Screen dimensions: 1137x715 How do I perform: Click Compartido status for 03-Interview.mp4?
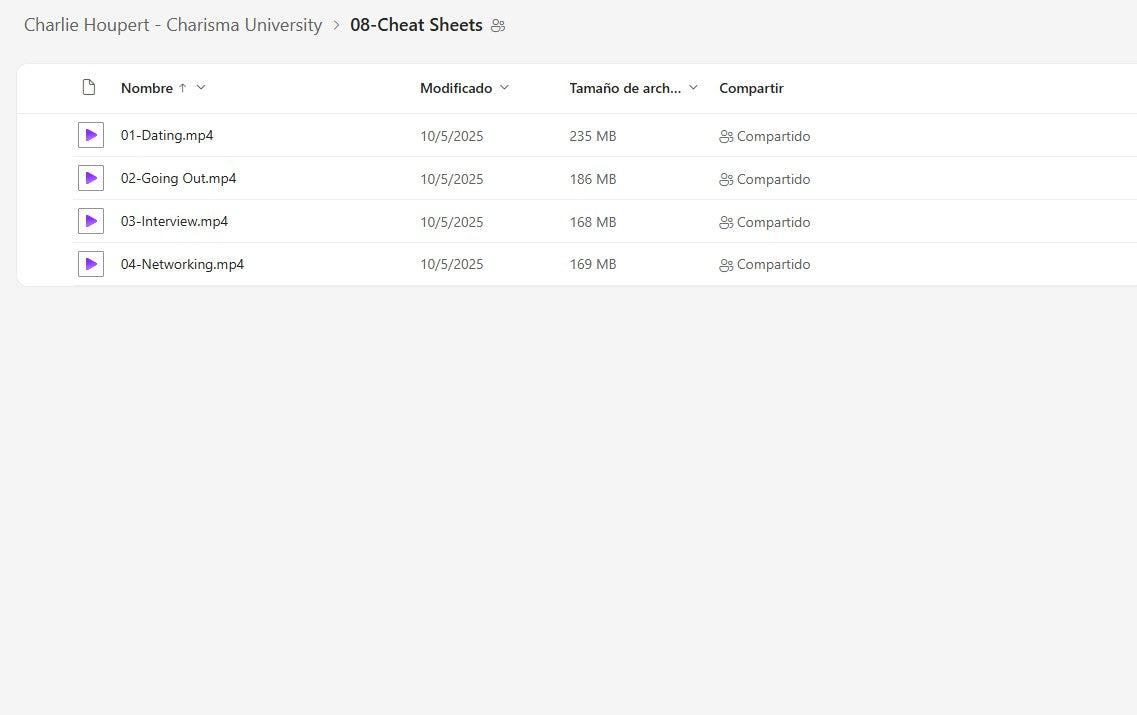pyautogui.click(x=773, y=222)
